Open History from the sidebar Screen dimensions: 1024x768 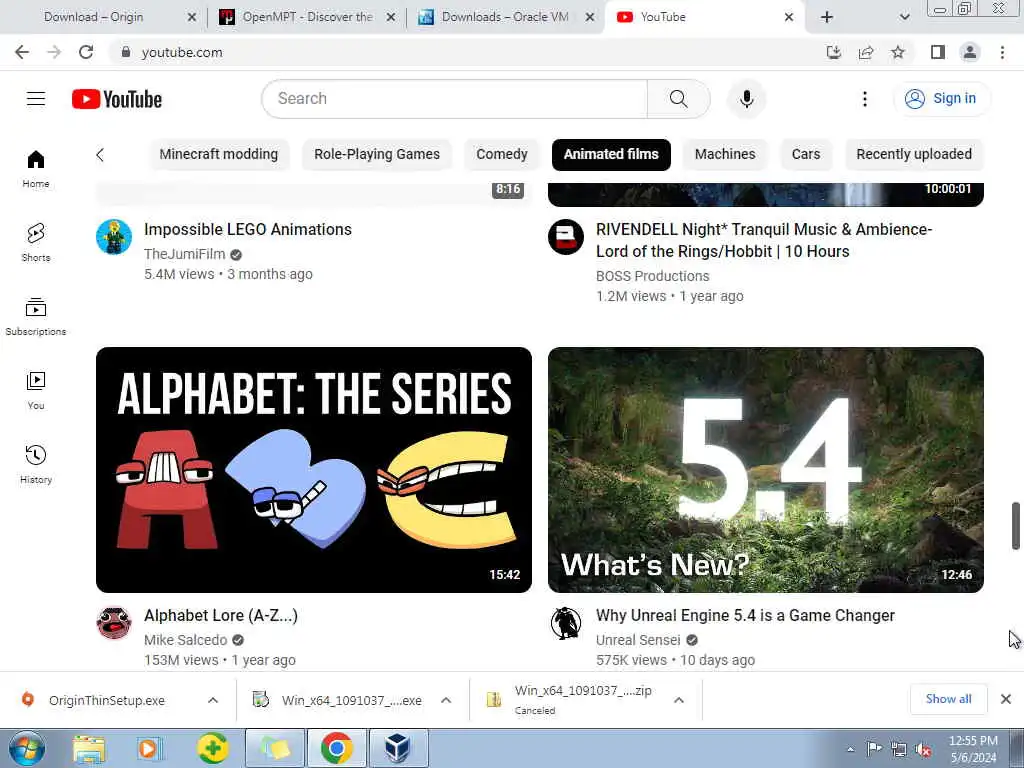tap(36, 464)
